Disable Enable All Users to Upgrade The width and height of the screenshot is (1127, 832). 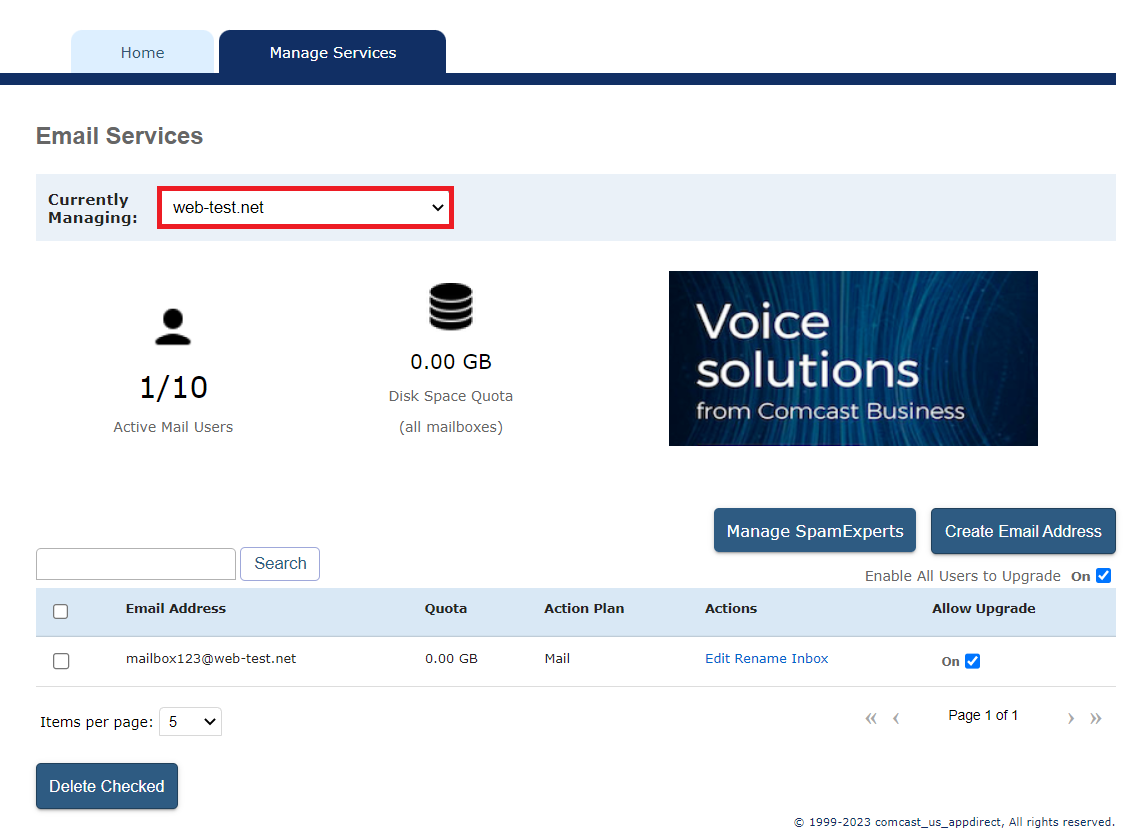click(x=1102, y=574)
